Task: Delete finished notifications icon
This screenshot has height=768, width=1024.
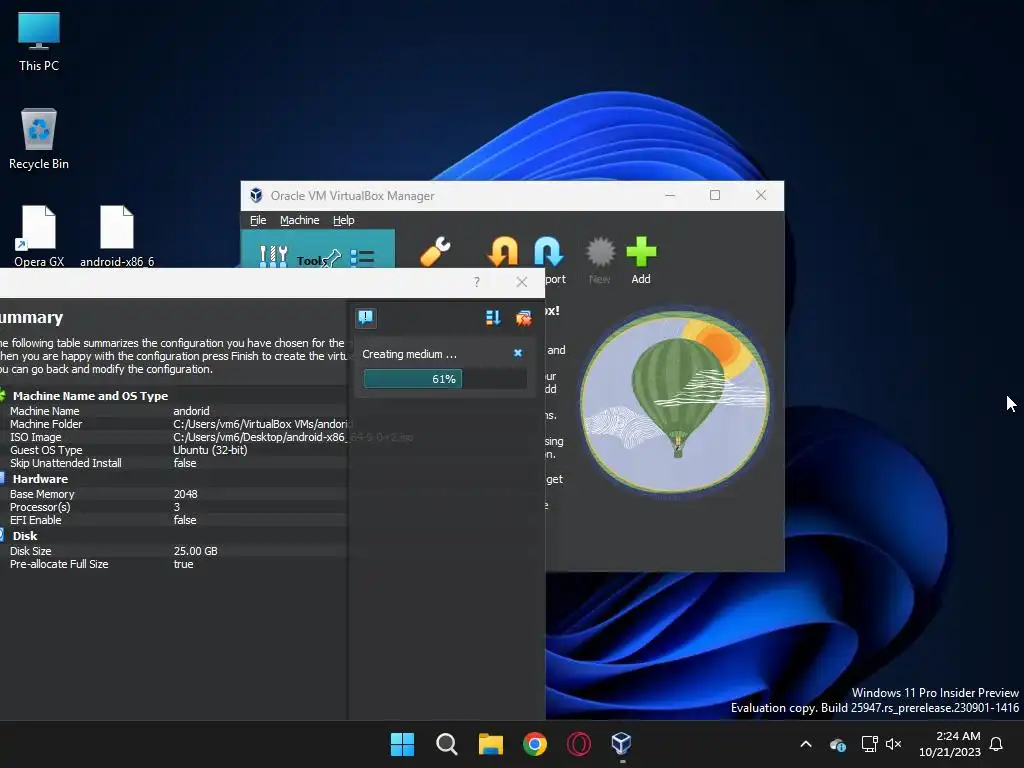Action: pyautogui.click(x=524, y=318)
